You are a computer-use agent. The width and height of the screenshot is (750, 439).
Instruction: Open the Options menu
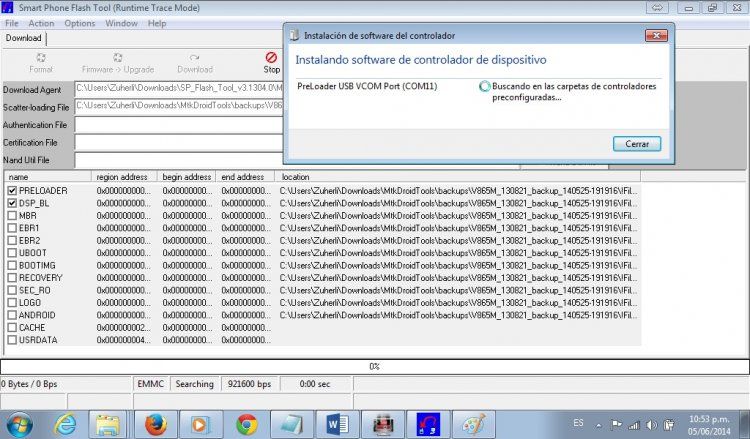pos(79,23)
